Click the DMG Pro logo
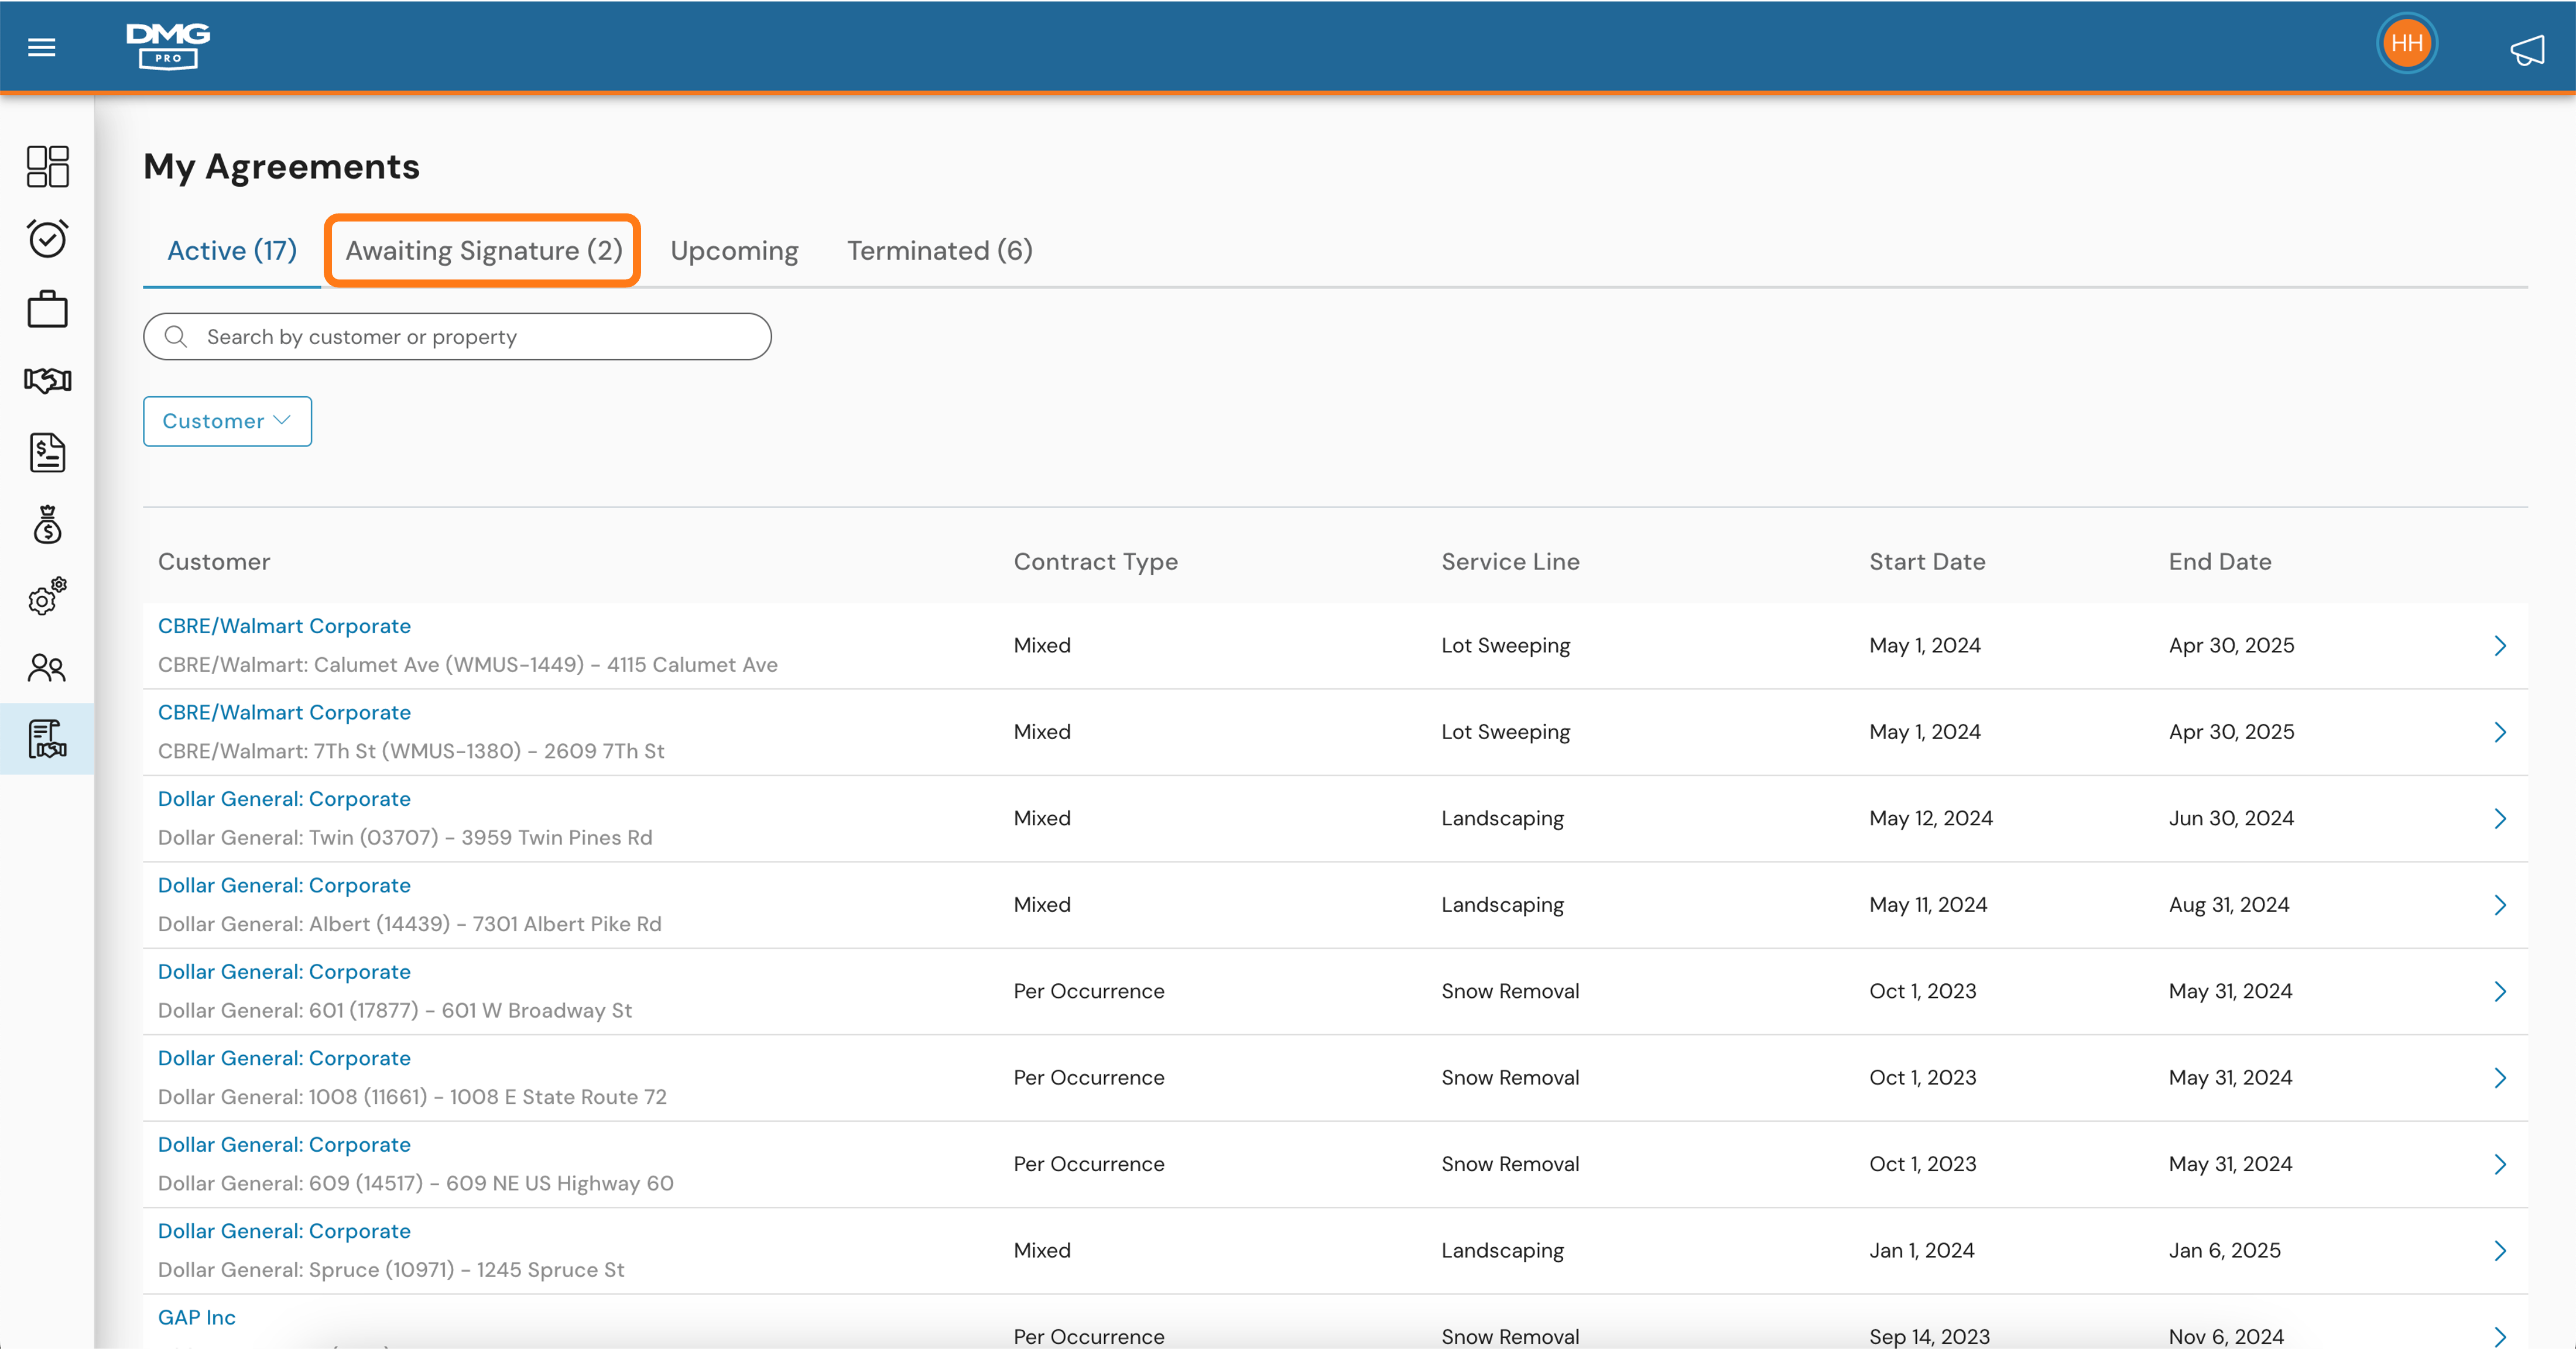This screenshot has height=1349, width=2576. (x=168, y=46)
